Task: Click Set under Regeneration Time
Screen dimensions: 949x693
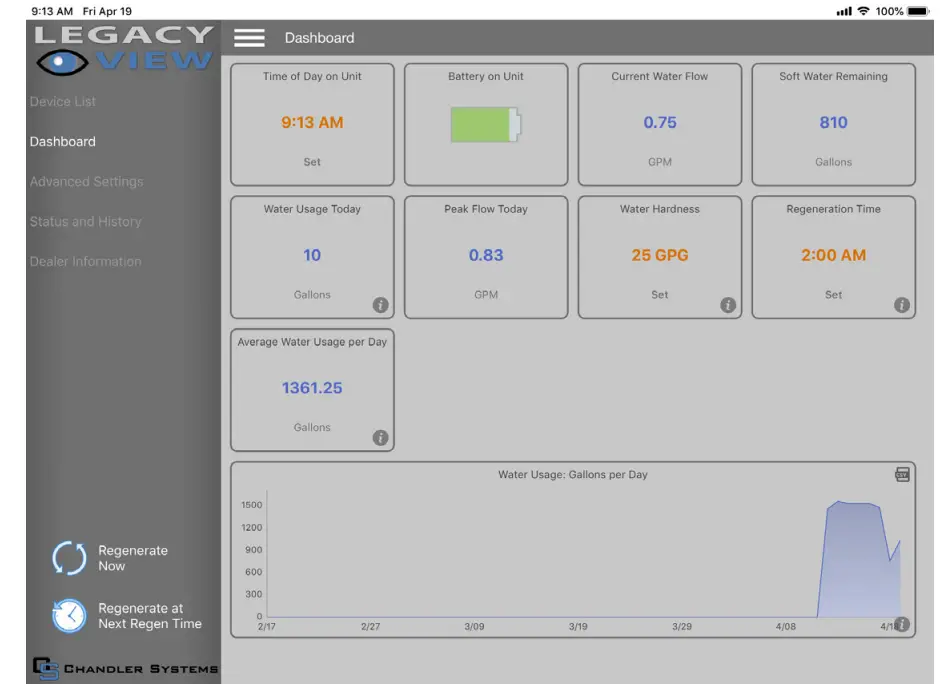Action: [x=833, y=294]
